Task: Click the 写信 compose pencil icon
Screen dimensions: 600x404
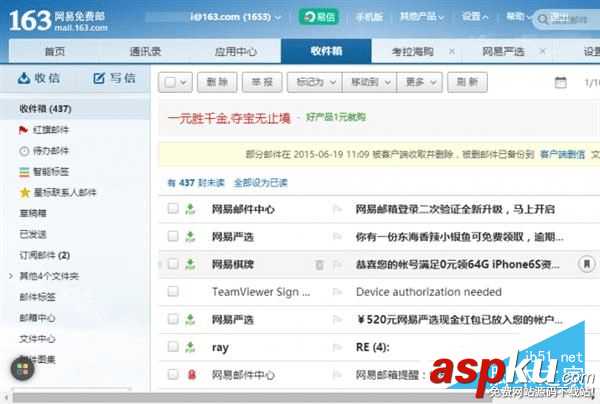Action: (x=99, y=78)
